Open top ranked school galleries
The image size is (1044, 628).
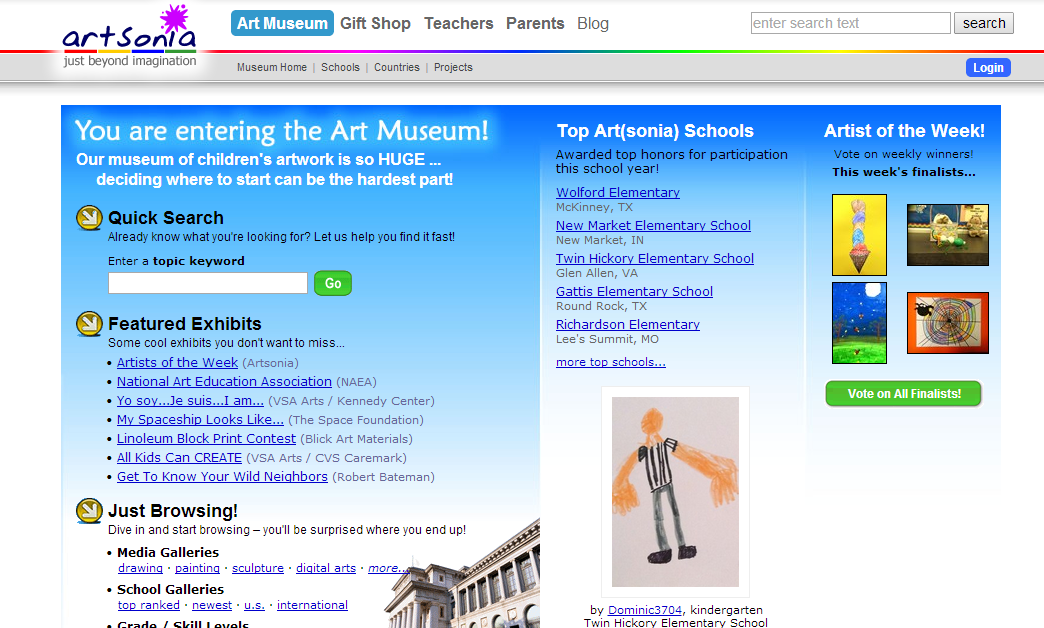pyautogui.click(x=148, y=605)
